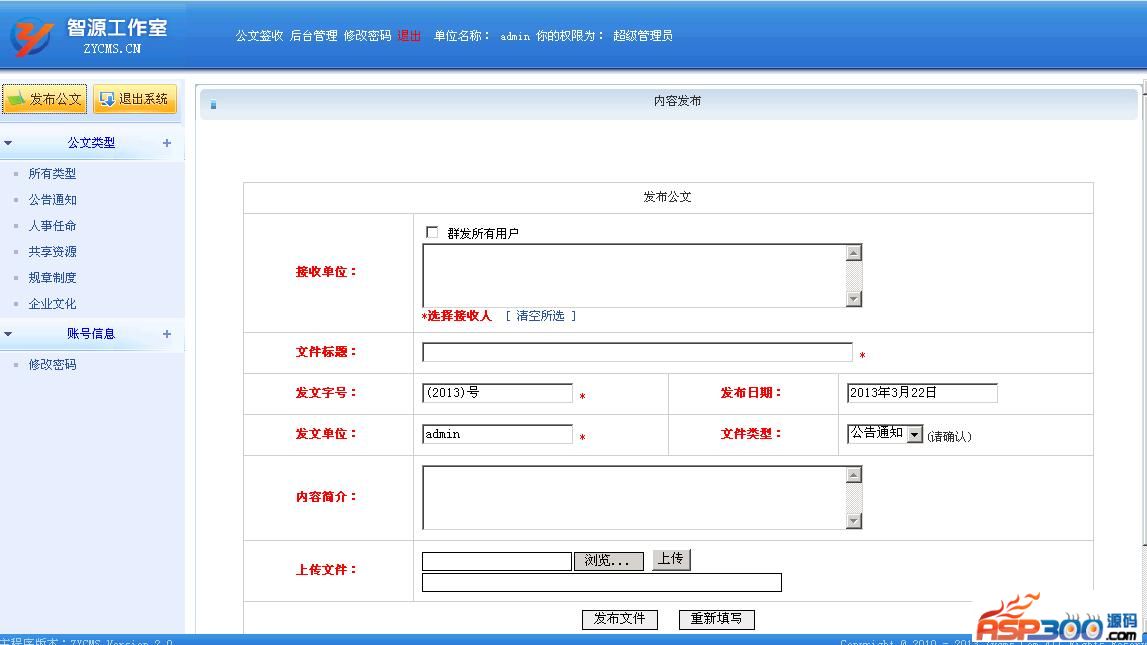The width and height of the screenshot is (1147, 645).
Task: Focus the 发文字号 input field
Action: [x=497, y=393]
